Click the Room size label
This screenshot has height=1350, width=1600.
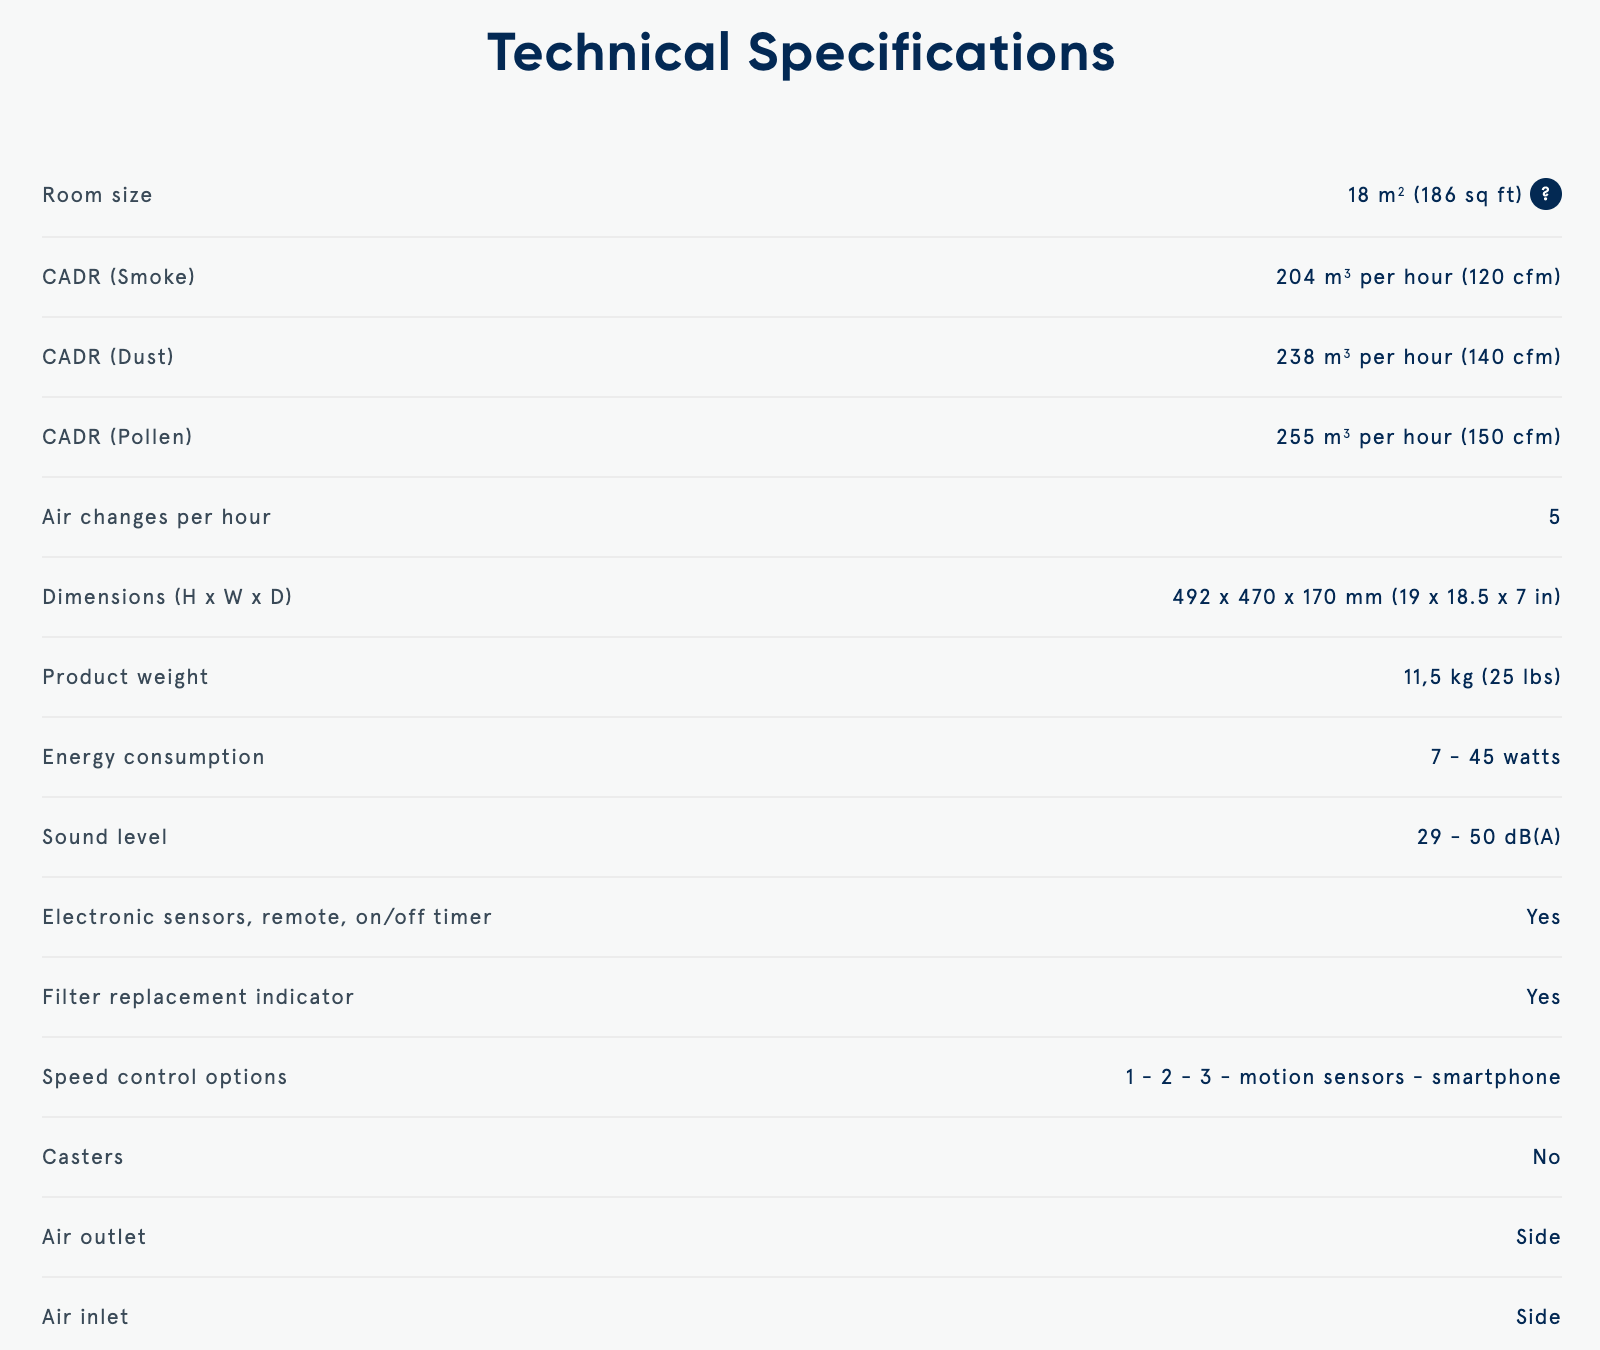point(97,195)
